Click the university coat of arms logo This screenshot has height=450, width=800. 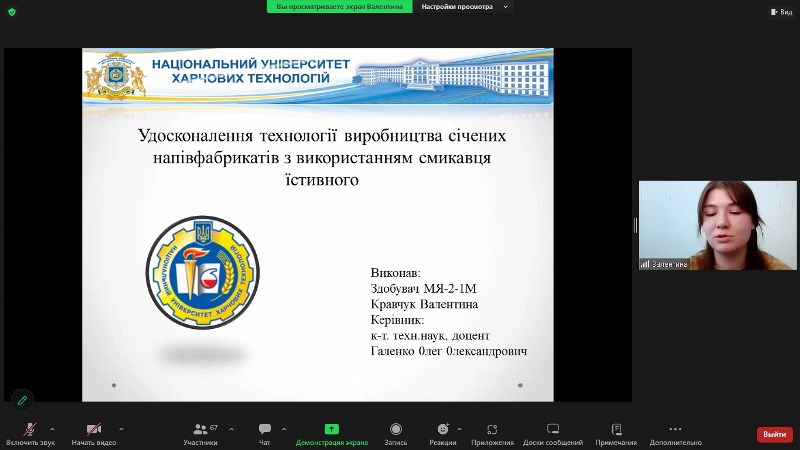click(116, 76)
